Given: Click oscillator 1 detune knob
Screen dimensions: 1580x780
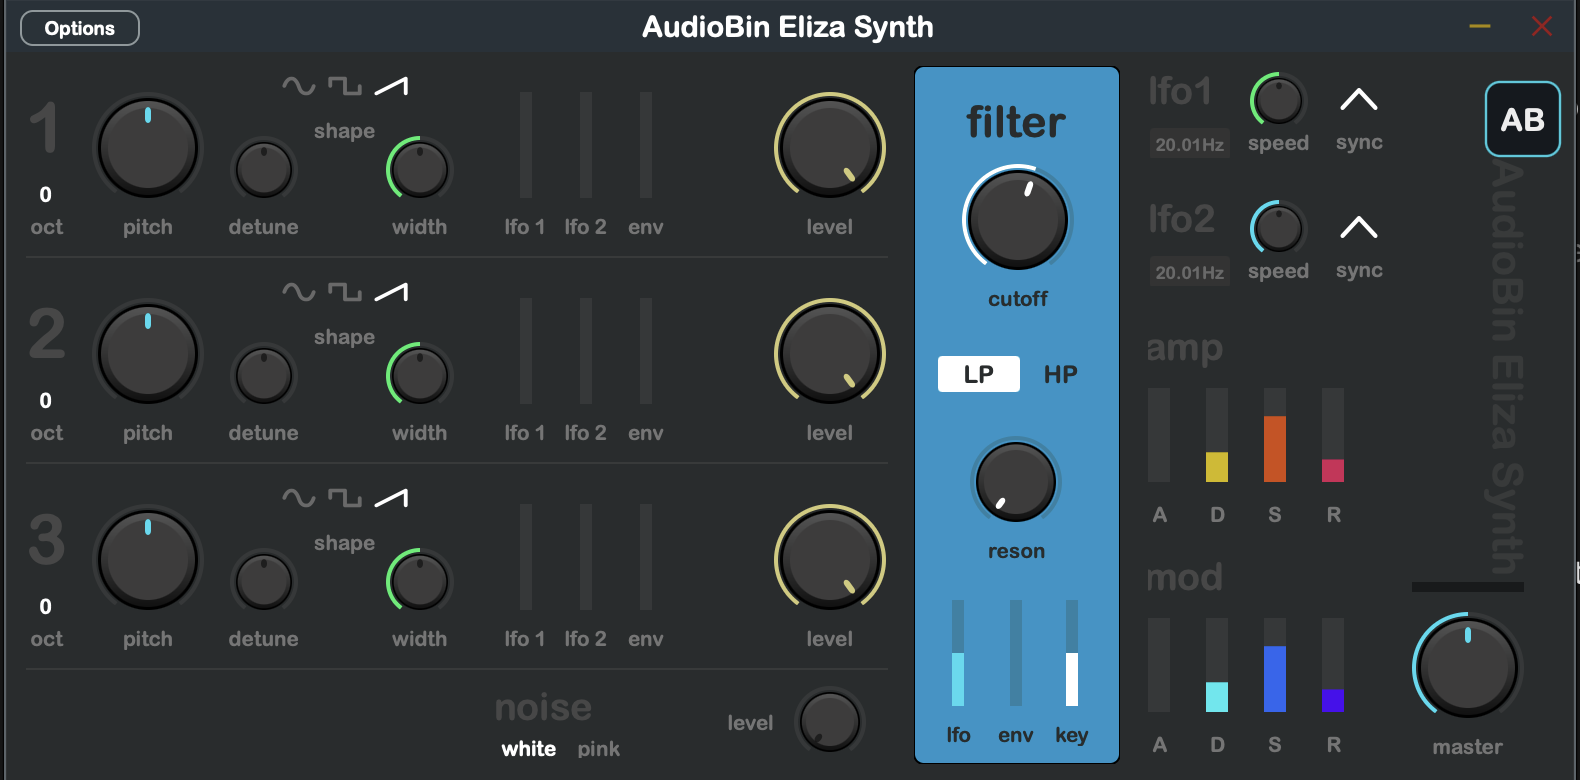Looking at the screenshot, I should pos(264,170).
